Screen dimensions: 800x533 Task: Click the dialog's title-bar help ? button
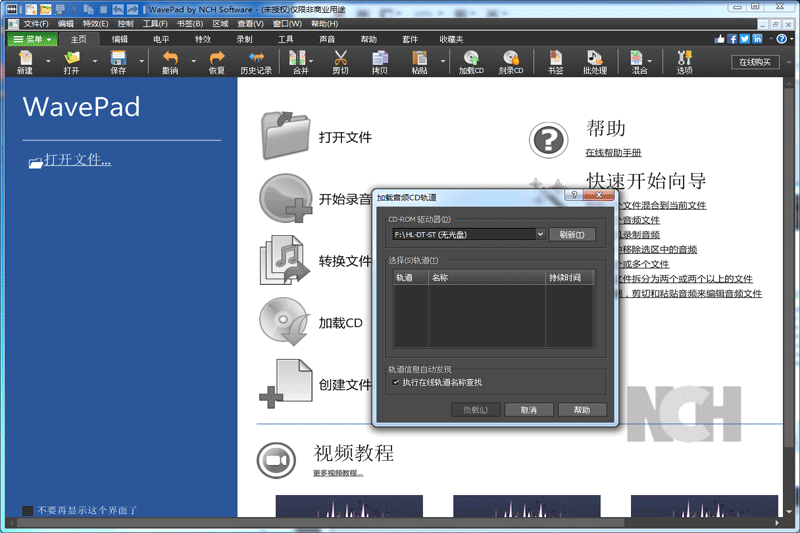click(574, 195)
